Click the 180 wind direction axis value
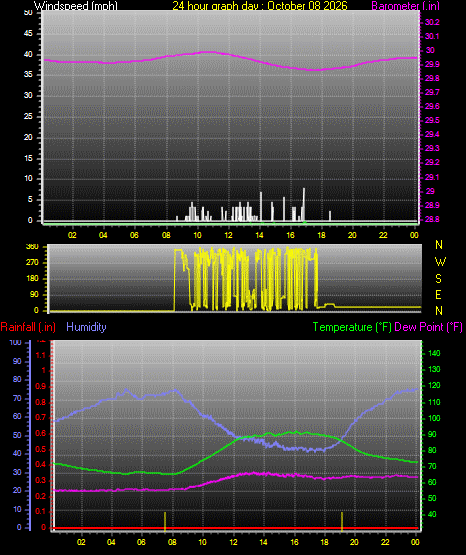This screenshot has width=466, height=555. click(32, 279)
